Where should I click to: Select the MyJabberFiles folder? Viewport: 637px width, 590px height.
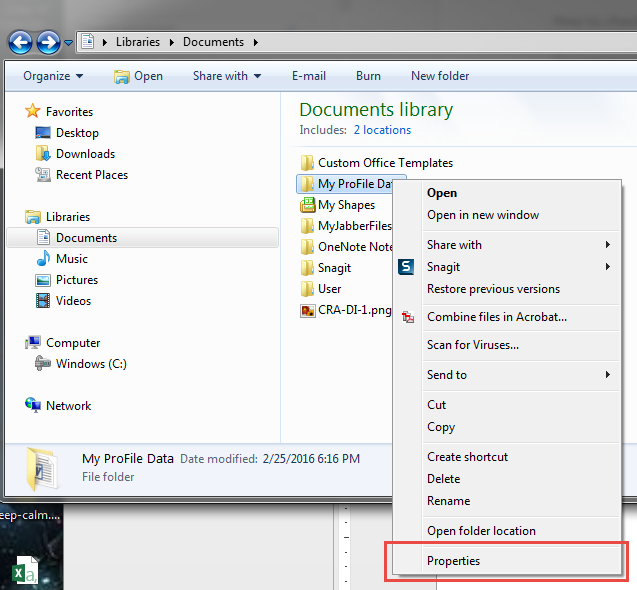point(346,226)
